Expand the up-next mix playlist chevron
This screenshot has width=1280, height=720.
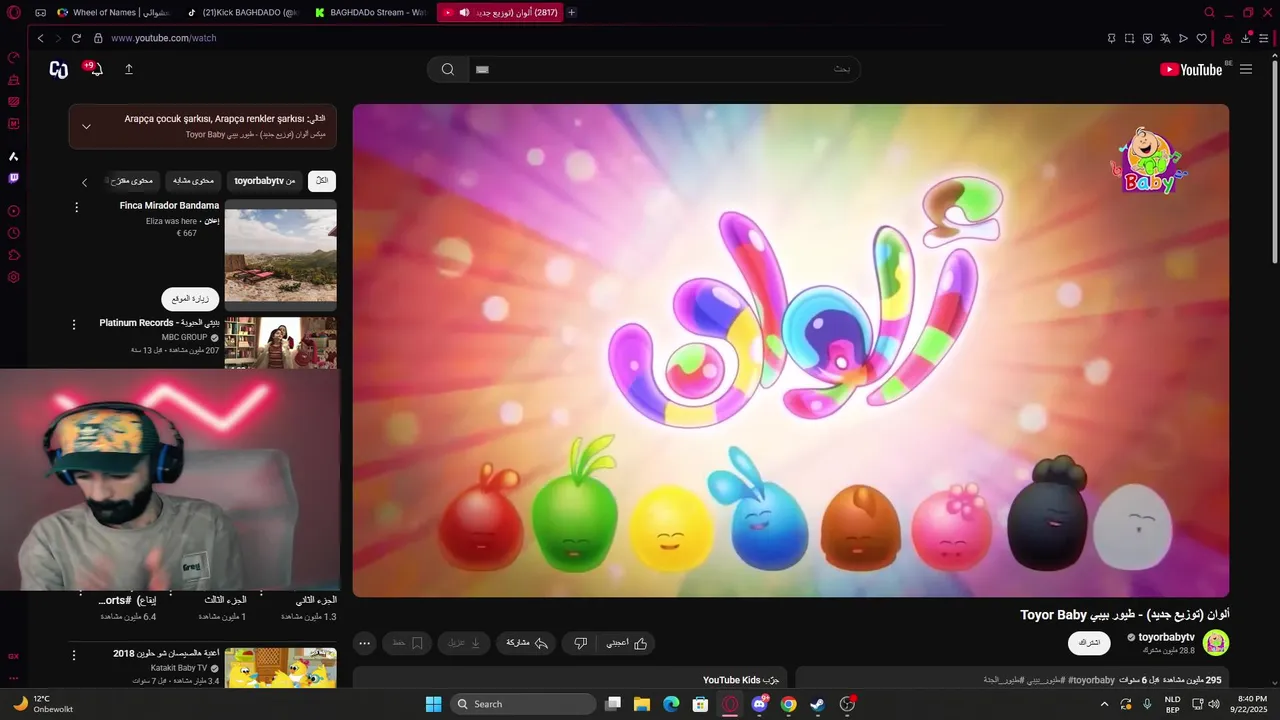point(86,126)
